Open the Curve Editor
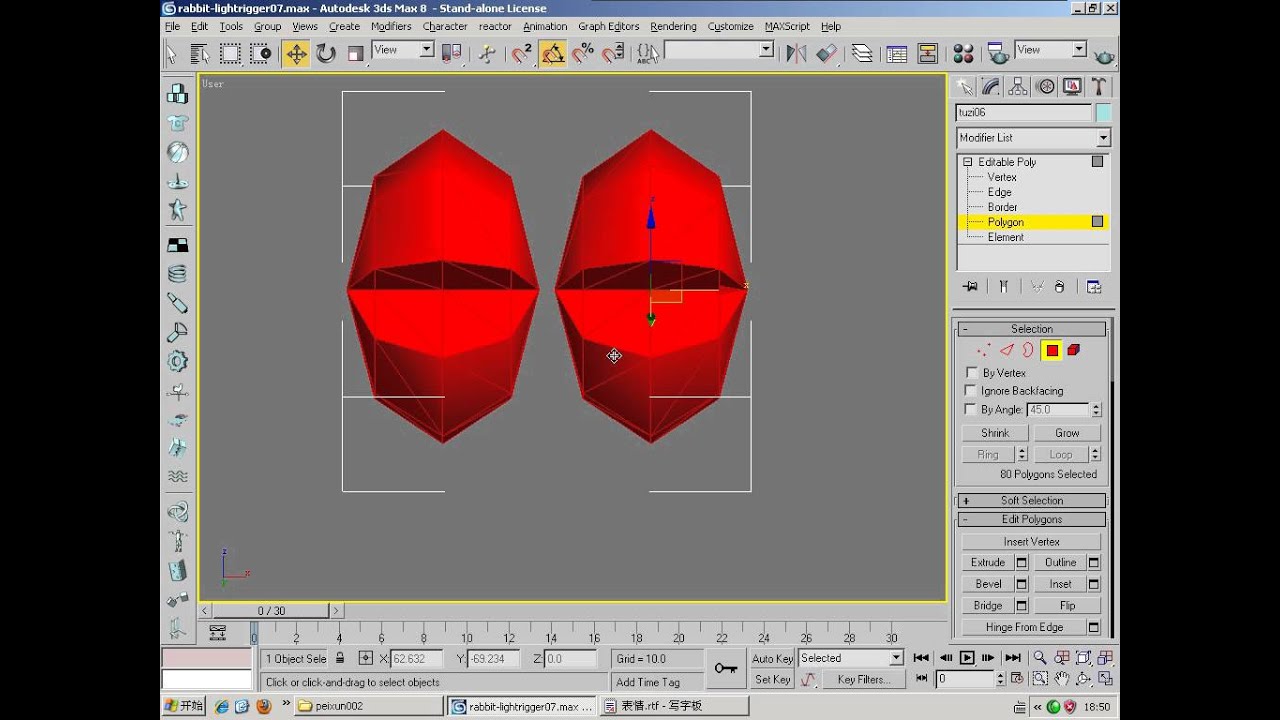Viewport: 1280px width, 720px height. 896,54
